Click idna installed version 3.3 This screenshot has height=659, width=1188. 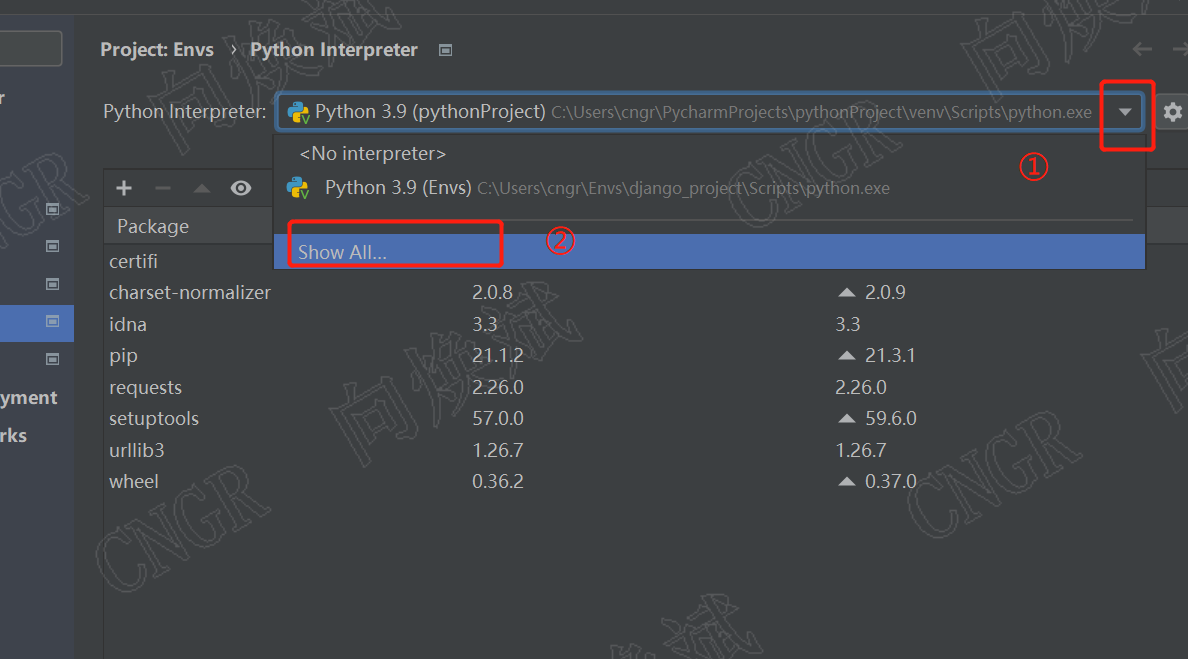point(485,324)
